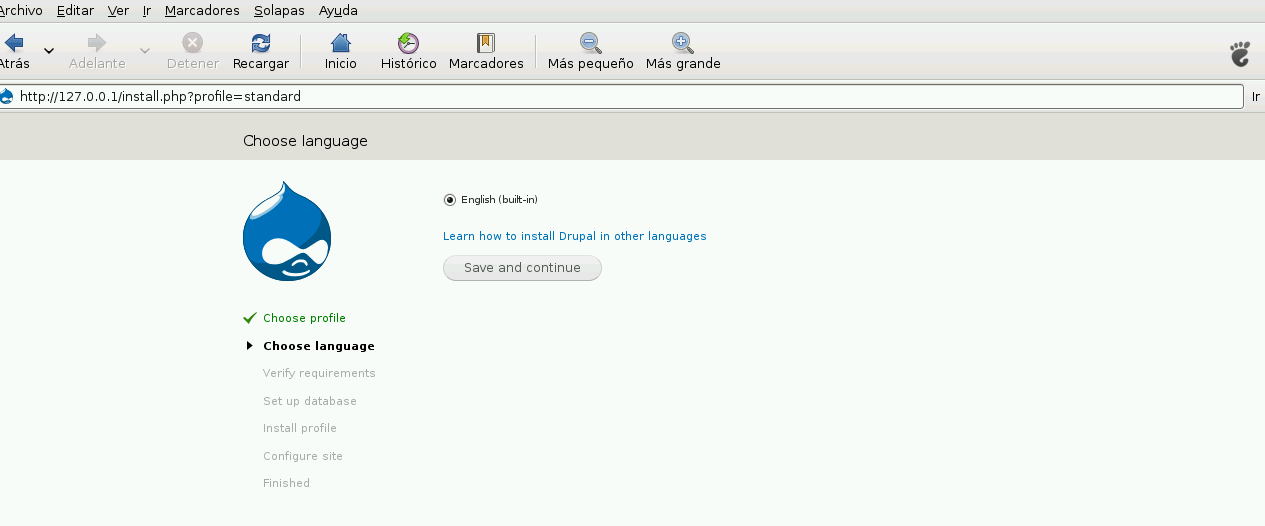This screenshot has width=1265, height=526.
Task: Click the Finished step
Action: point(286,483)
